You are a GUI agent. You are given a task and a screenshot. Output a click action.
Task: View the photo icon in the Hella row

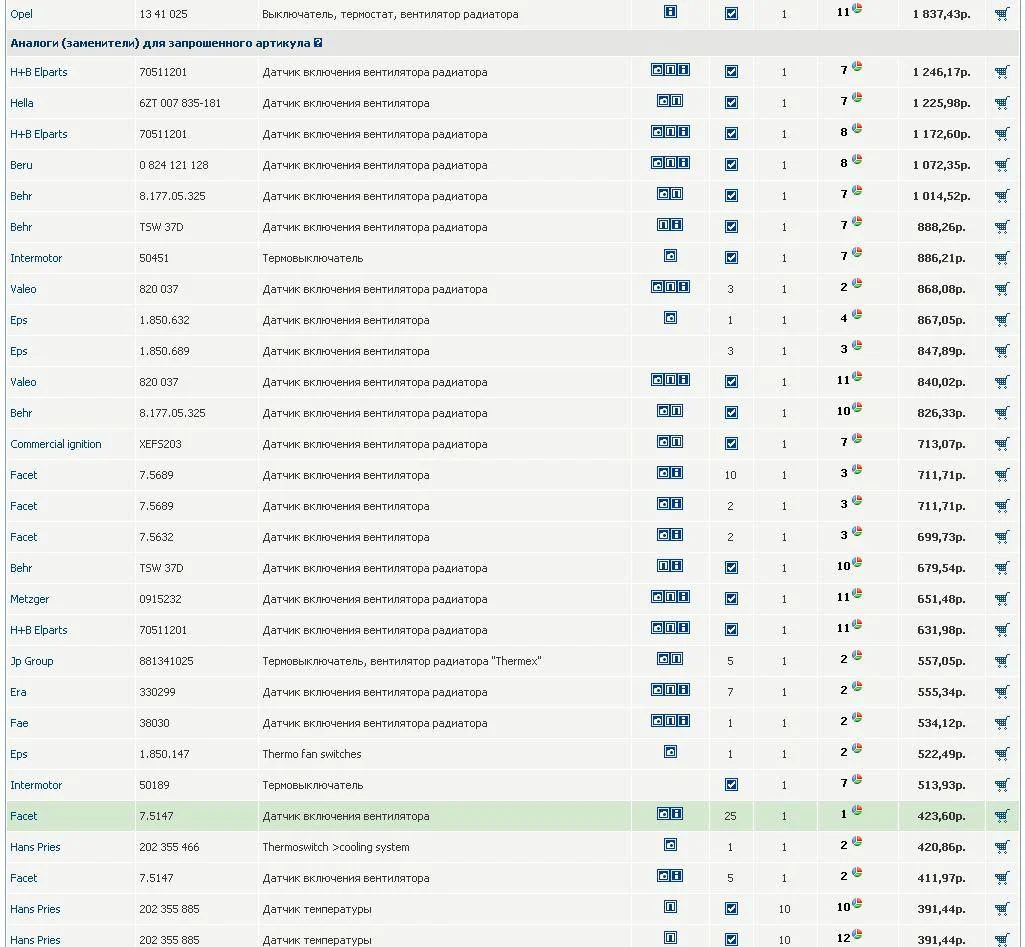click(x=664, y=101)
